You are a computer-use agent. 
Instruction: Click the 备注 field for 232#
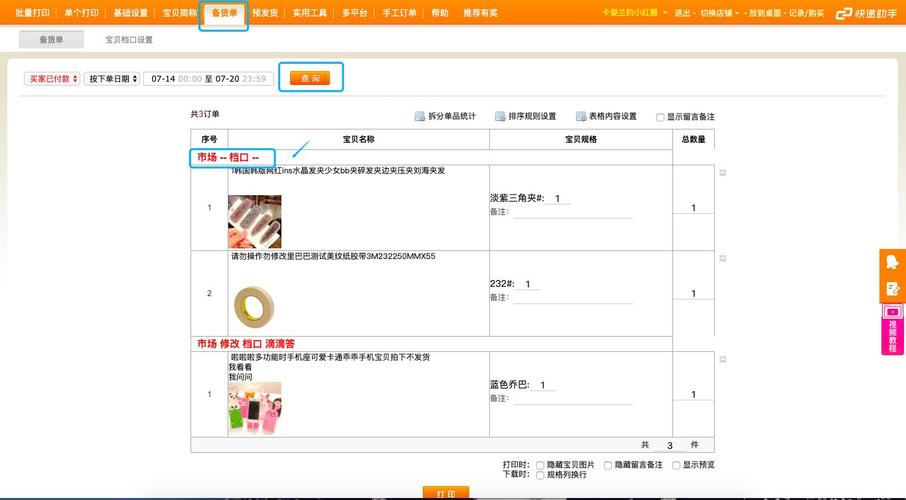573,298
